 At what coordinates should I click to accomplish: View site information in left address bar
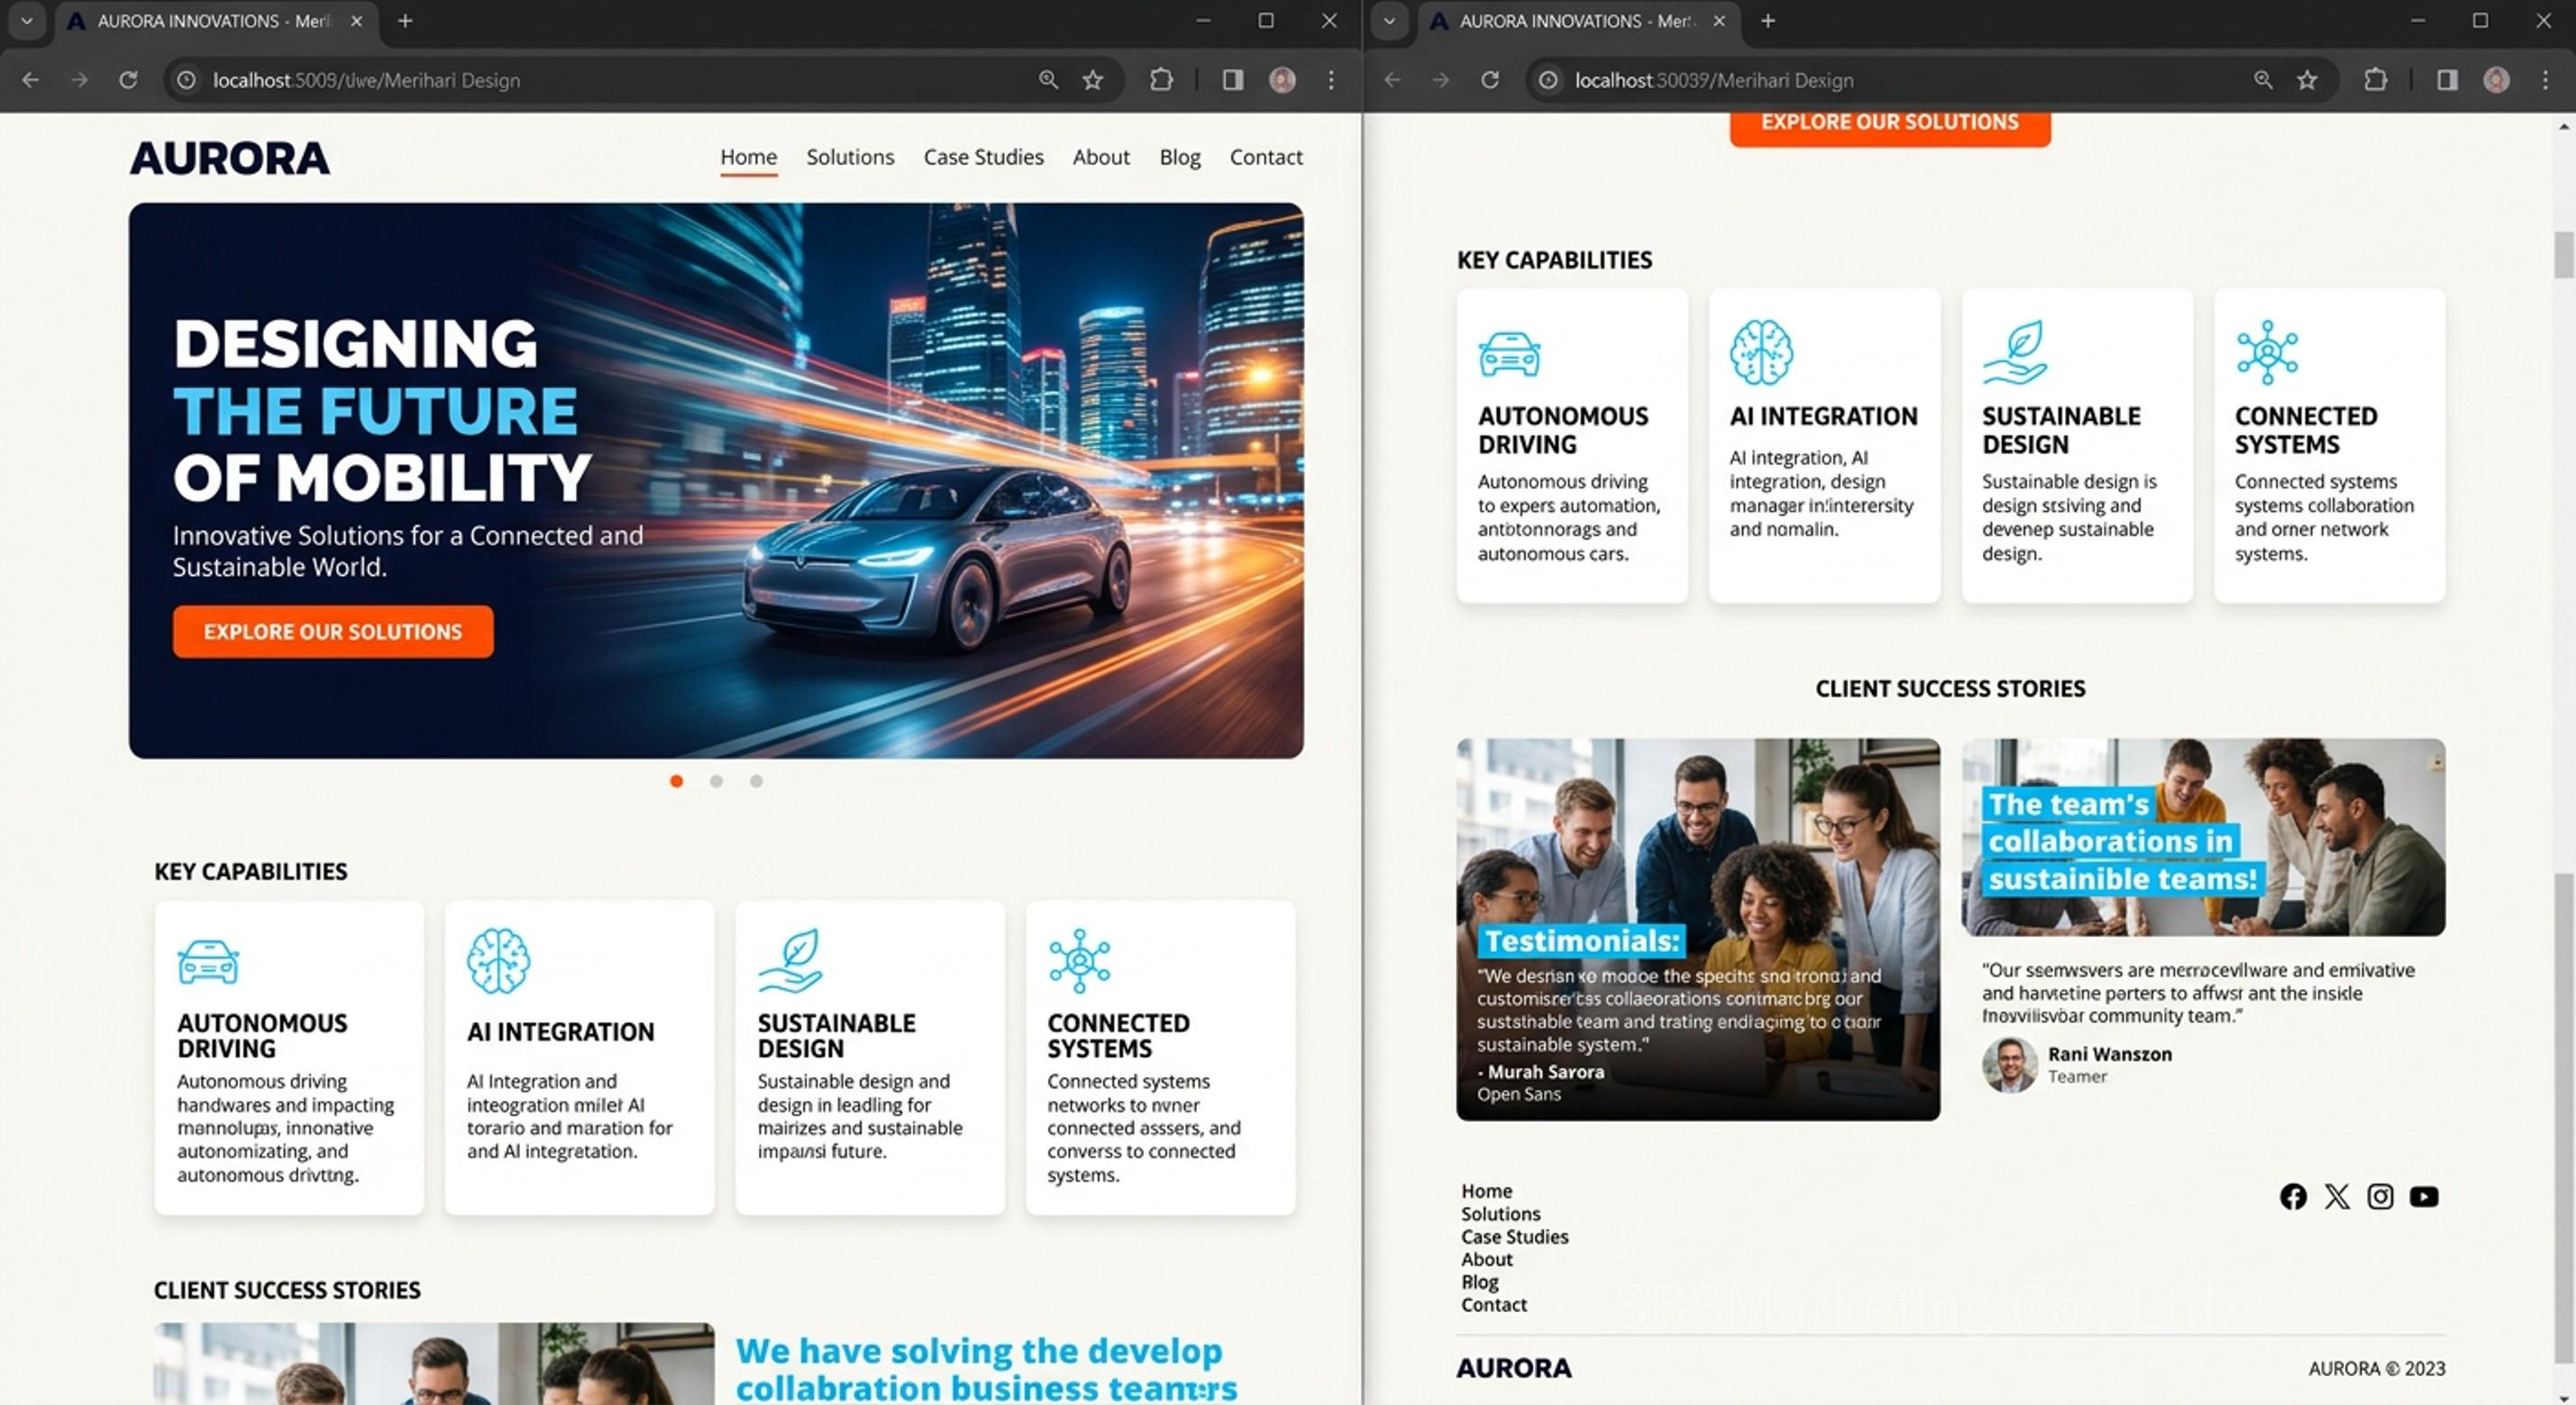point(186,80)
